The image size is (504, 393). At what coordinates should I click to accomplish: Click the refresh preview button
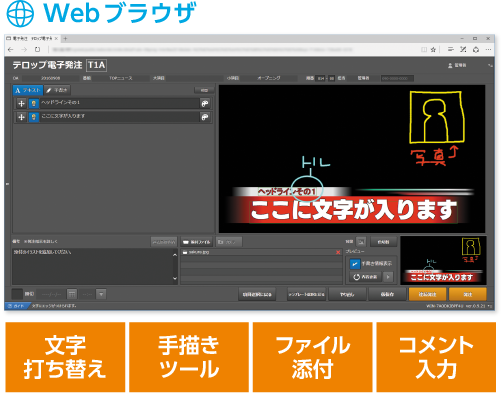coord(365,277)
